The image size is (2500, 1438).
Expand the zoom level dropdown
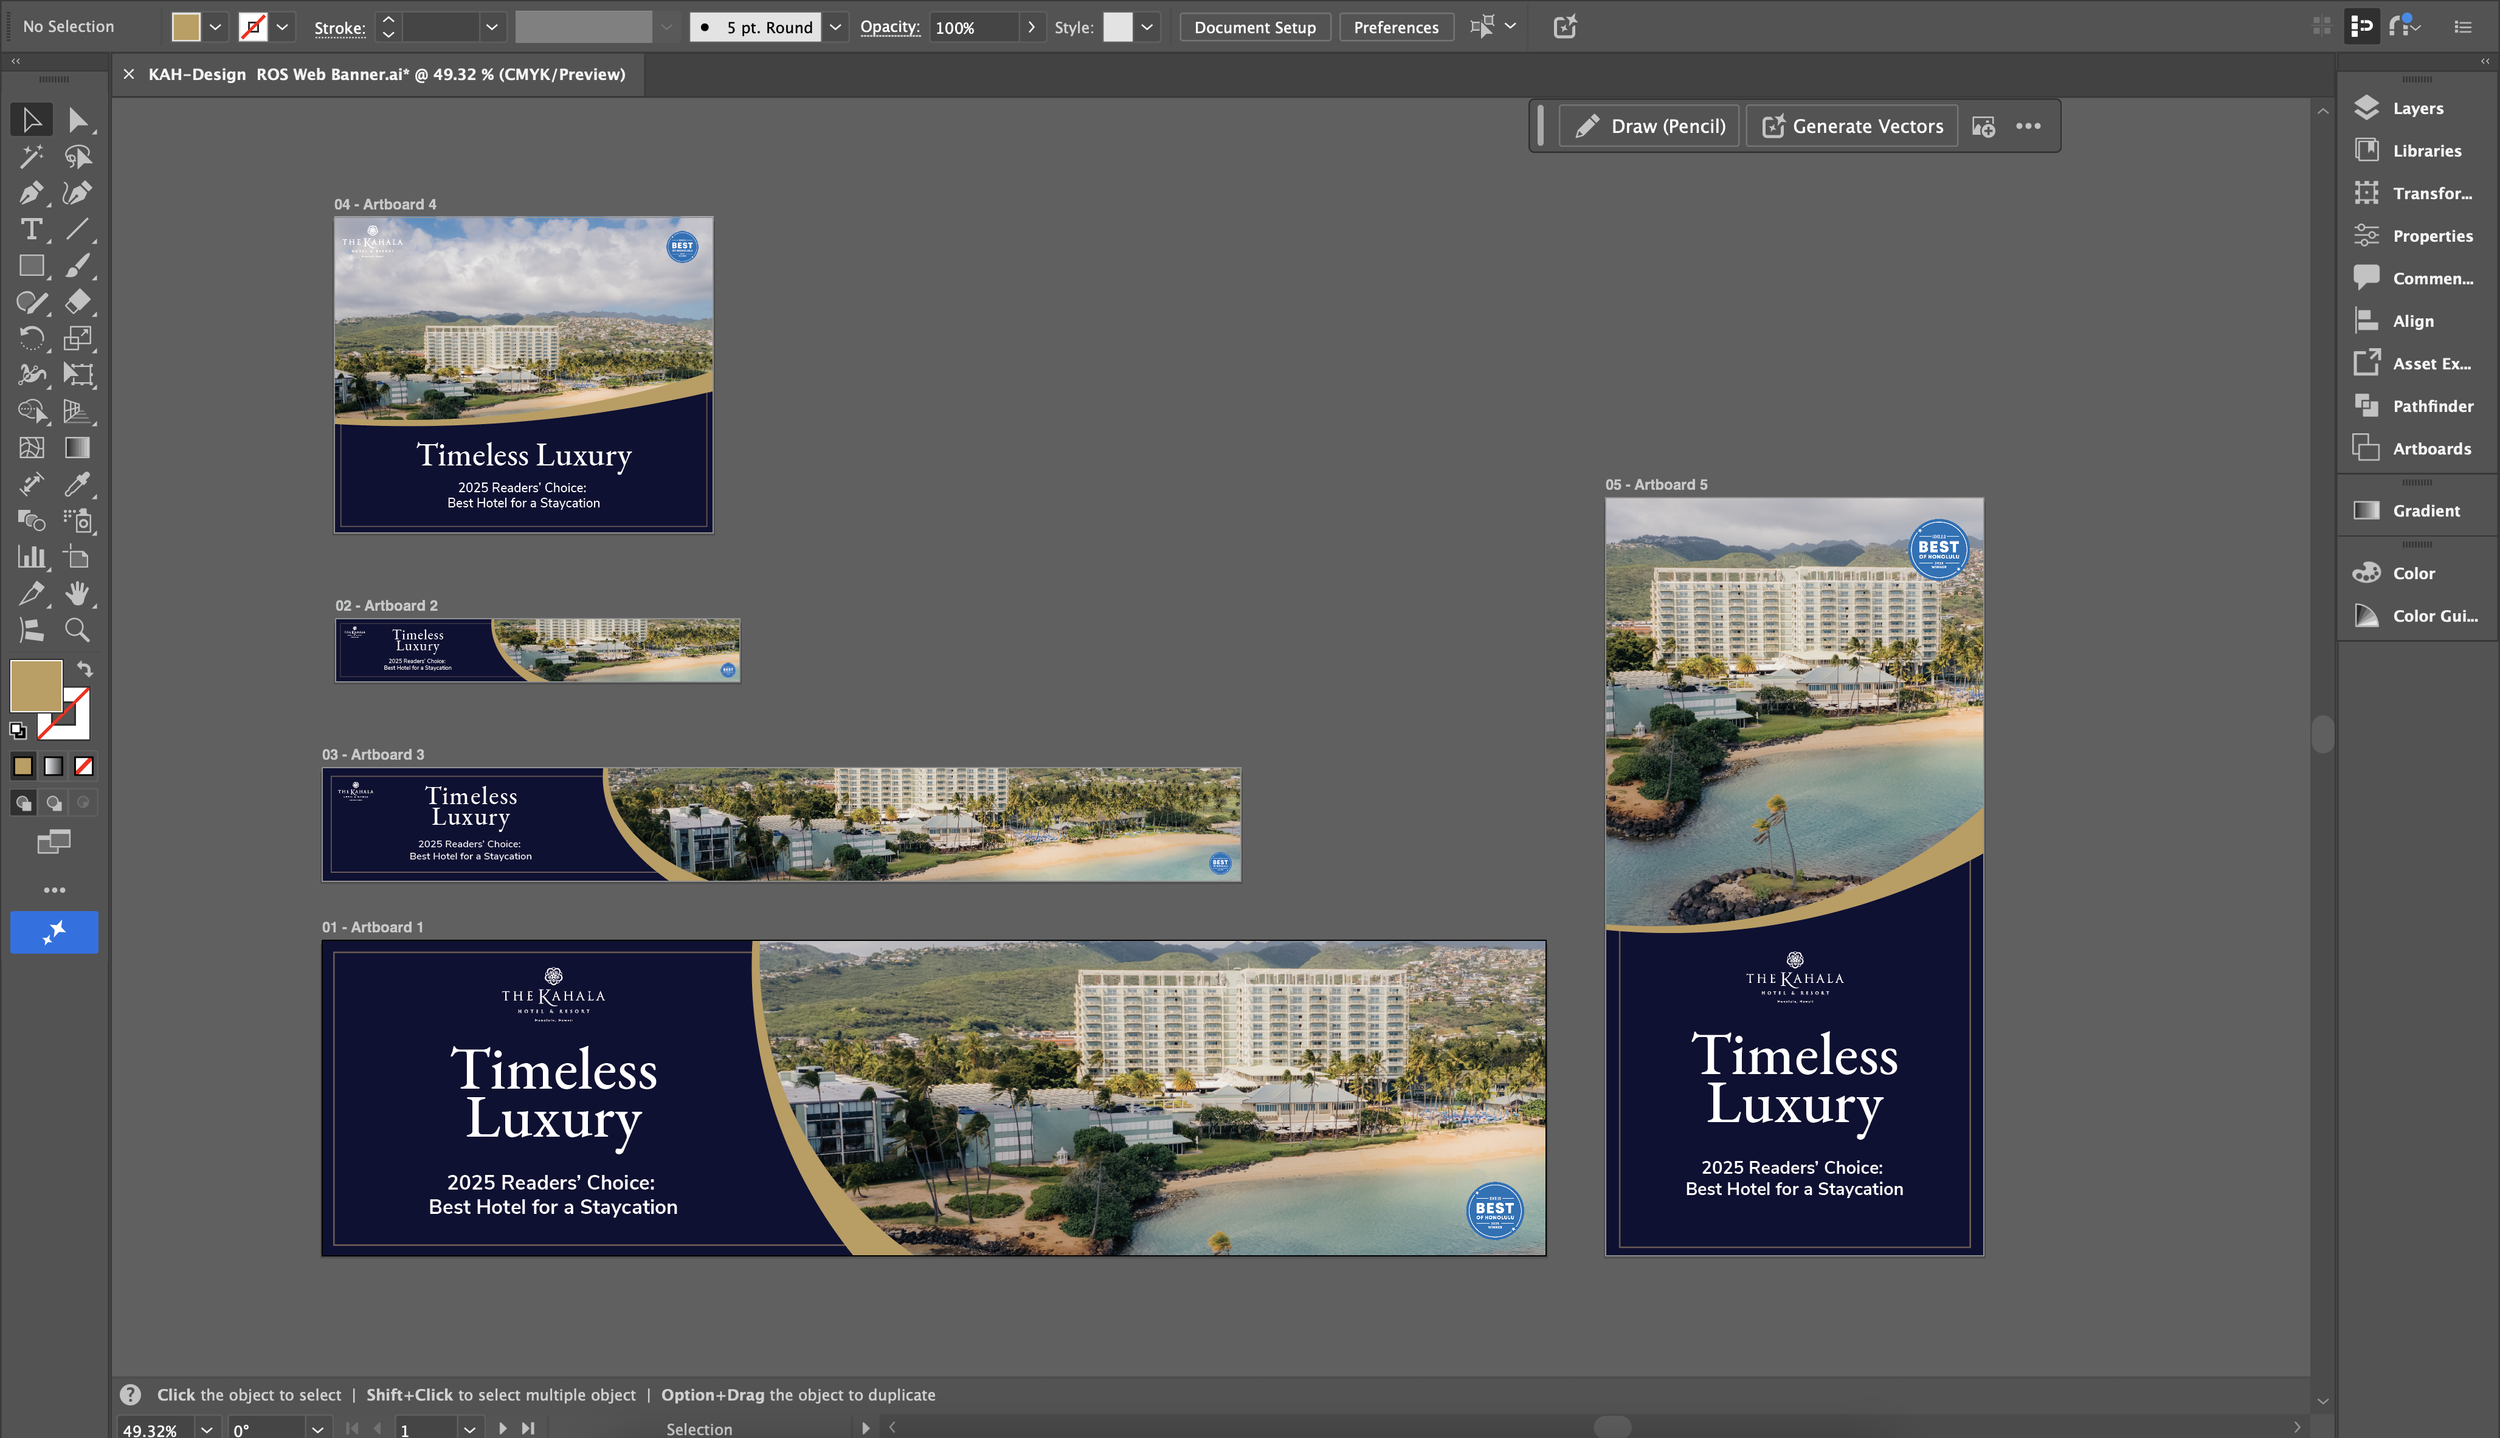pyautogui.click(x=206, y=1429)
